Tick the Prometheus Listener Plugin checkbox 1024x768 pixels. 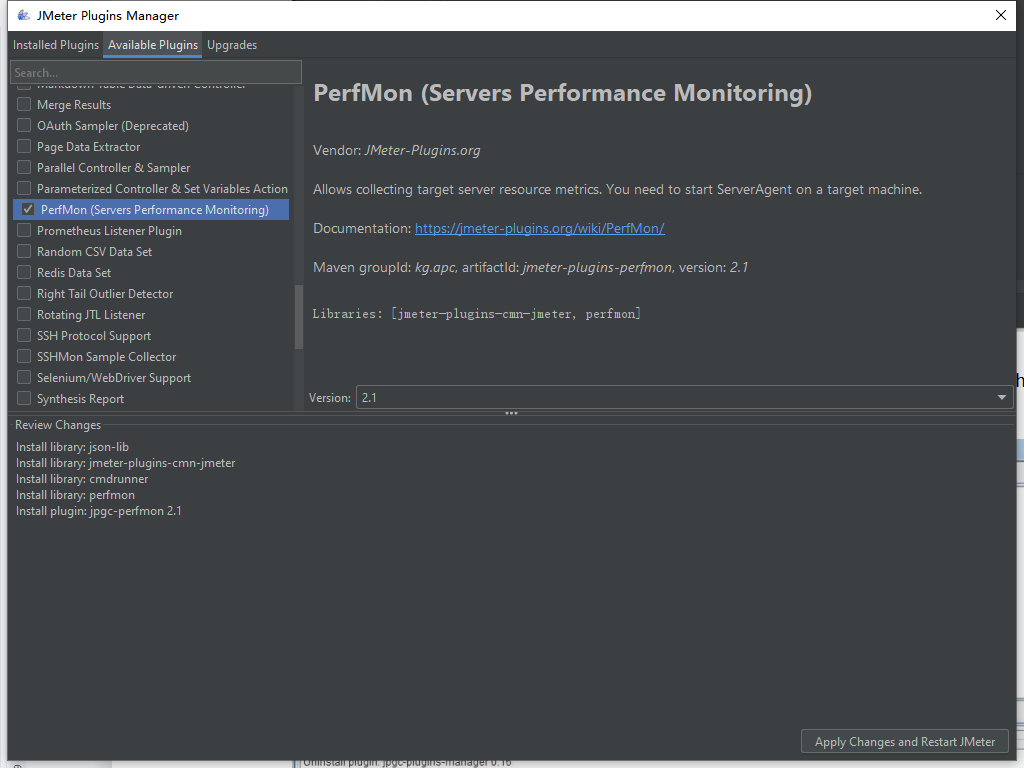(24, 231)
